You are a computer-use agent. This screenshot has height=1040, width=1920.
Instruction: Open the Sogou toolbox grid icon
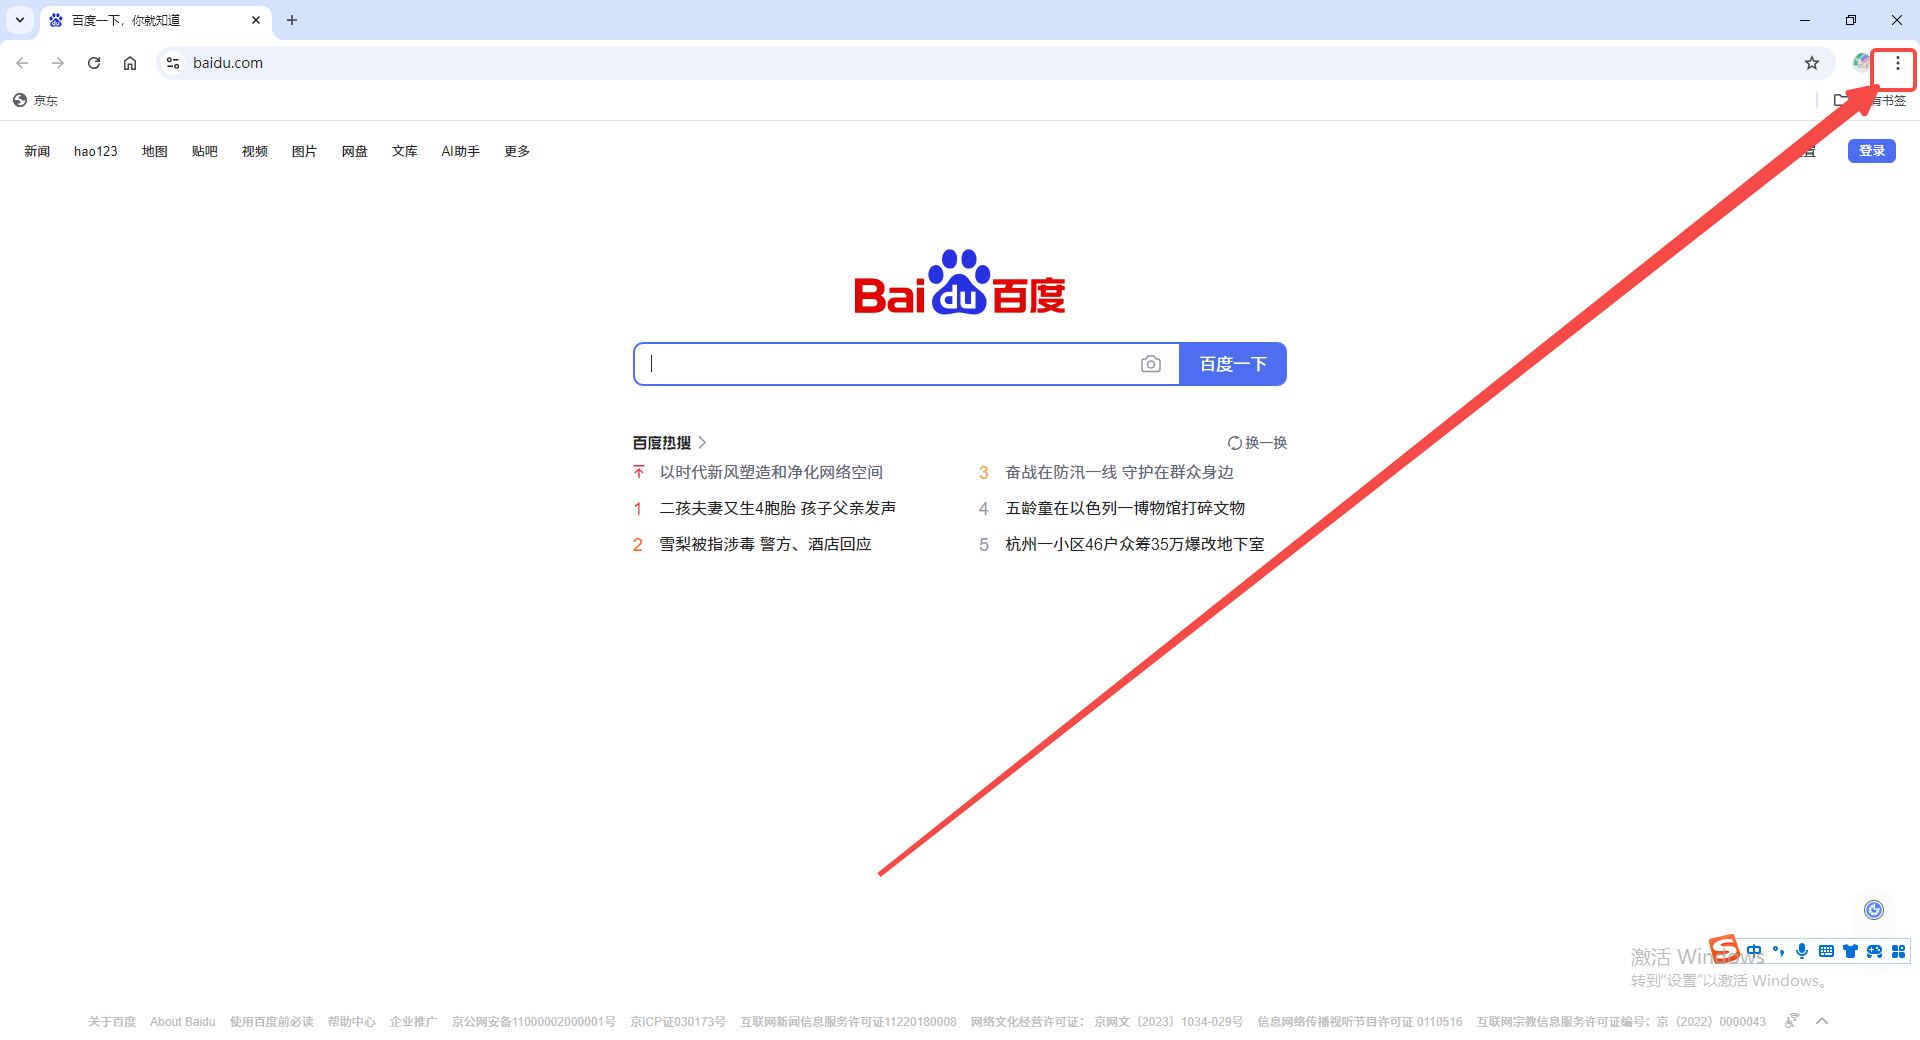(x=1898, y=951)
